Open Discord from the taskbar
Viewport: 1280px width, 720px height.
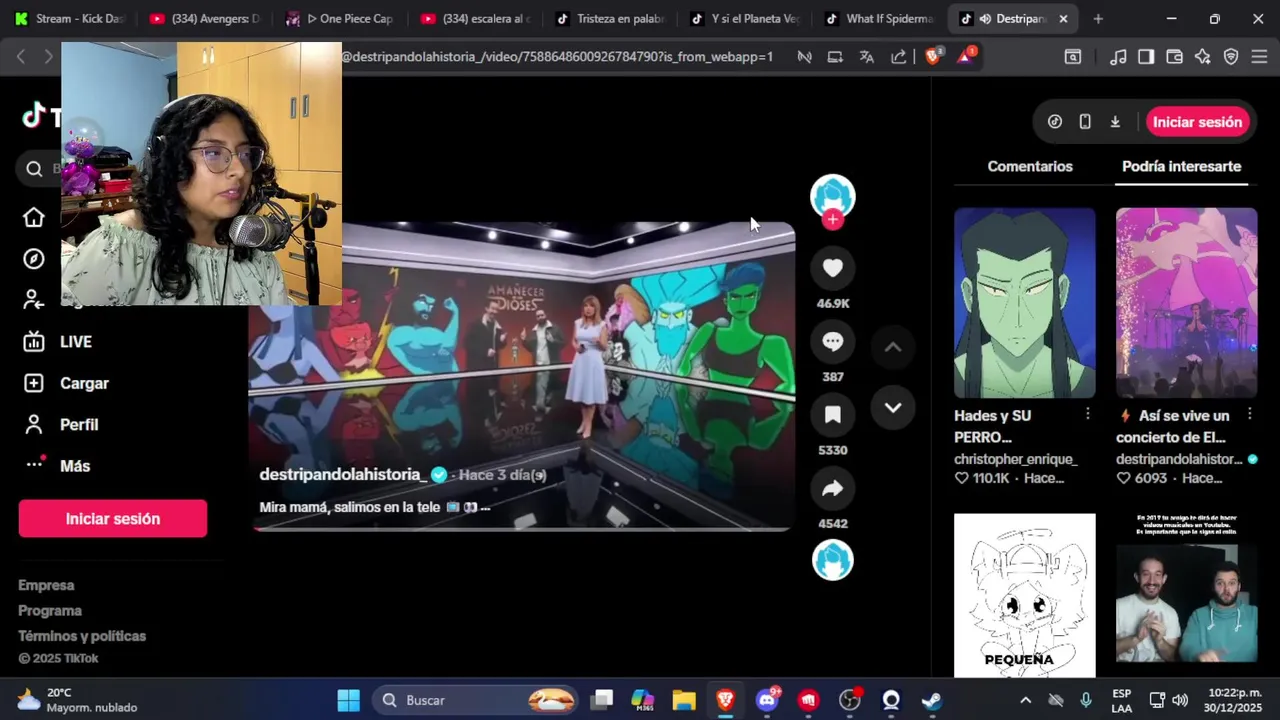click(x=767, y=700)
